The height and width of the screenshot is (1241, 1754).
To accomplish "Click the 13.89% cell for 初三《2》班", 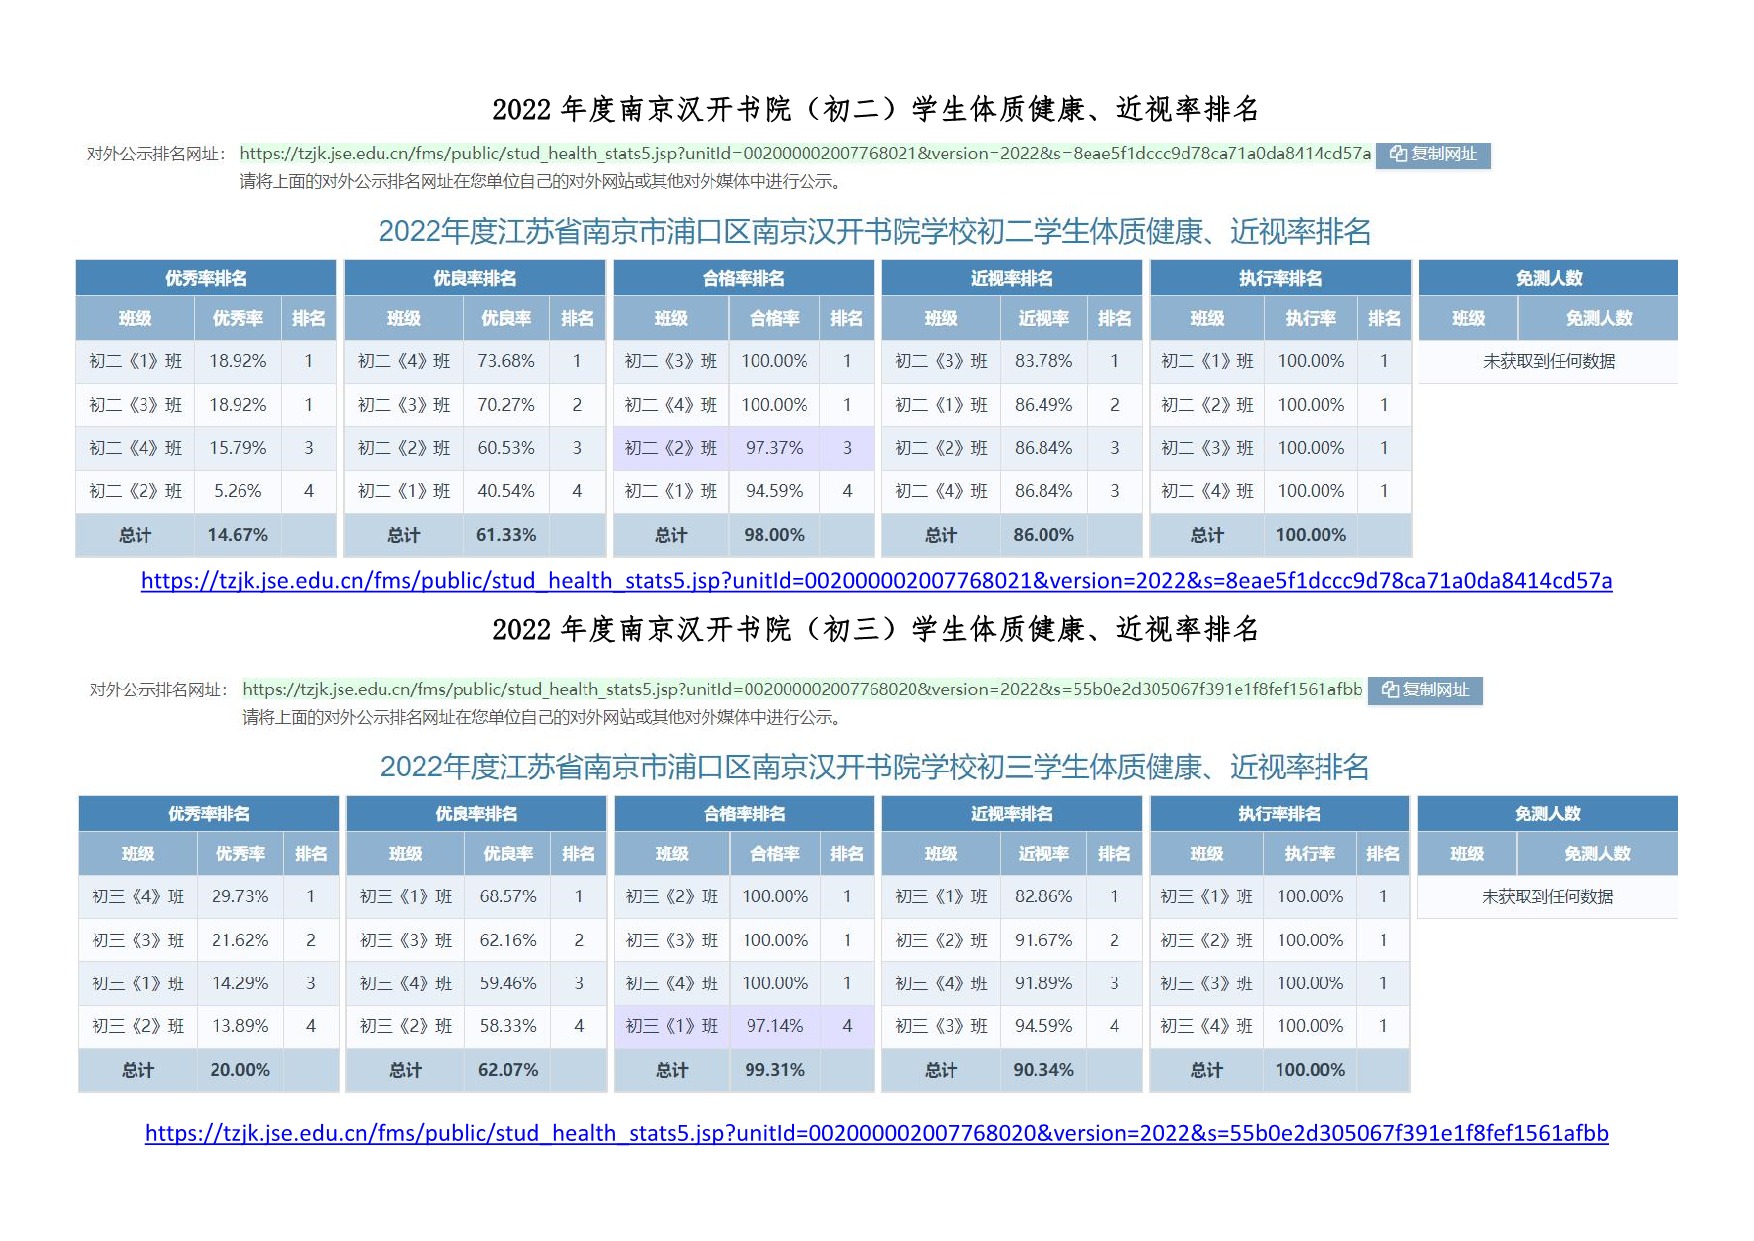I will coord(240,1026).
